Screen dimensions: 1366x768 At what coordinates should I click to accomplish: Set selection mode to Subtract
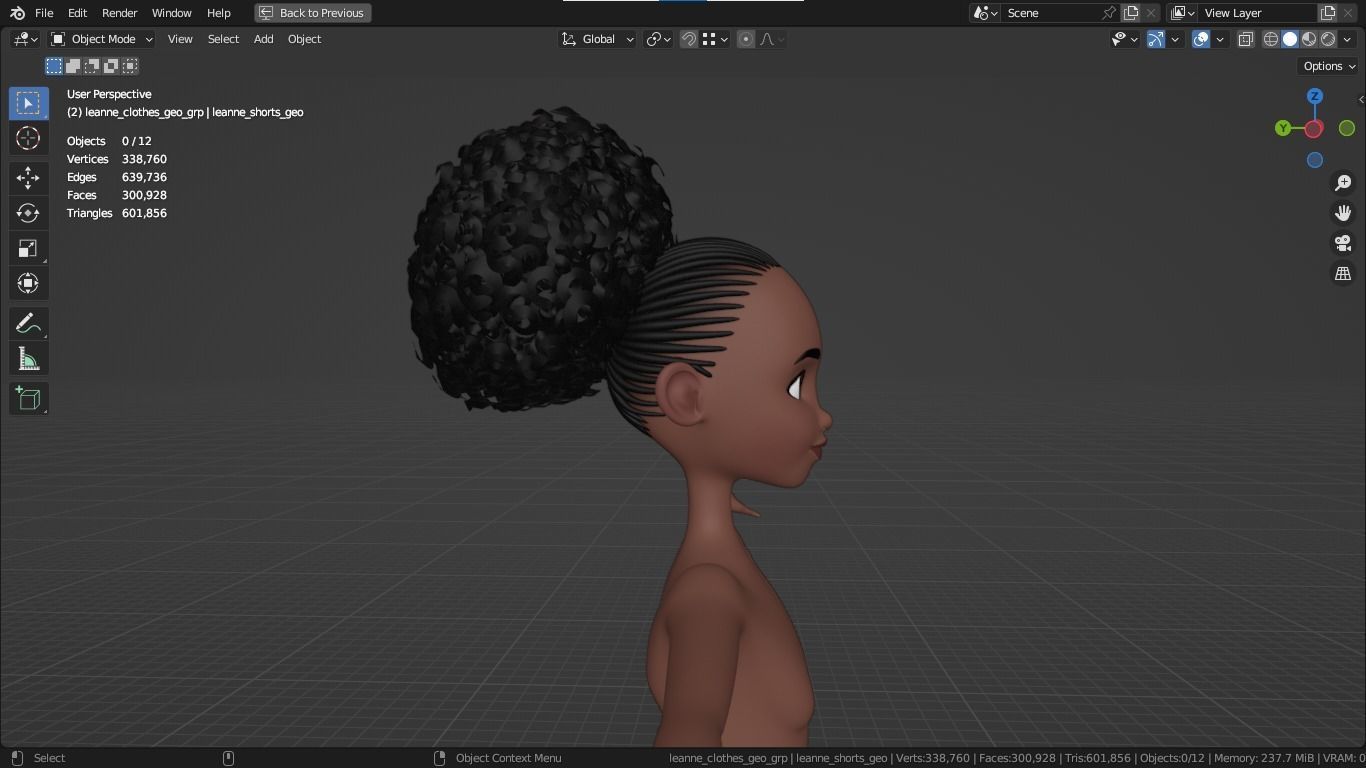92,66
